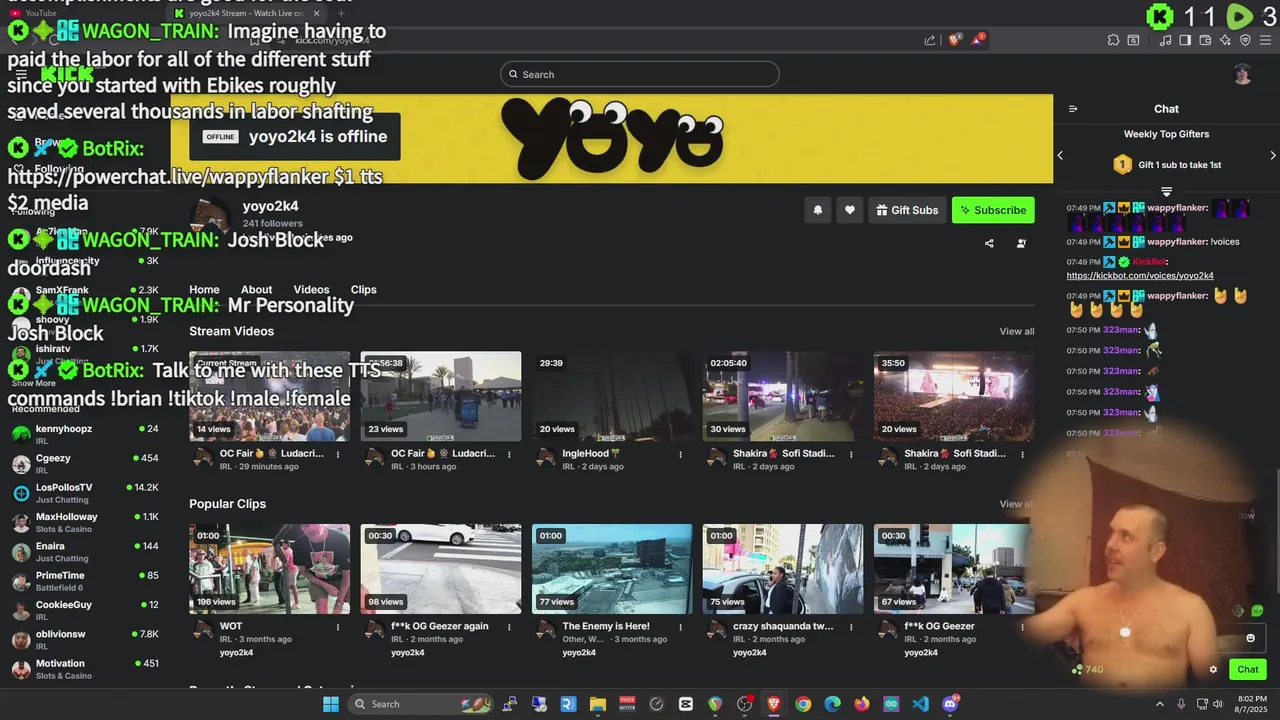
Task: Open options menu for The Enemy is Here clip
Action: coord(681,627)
